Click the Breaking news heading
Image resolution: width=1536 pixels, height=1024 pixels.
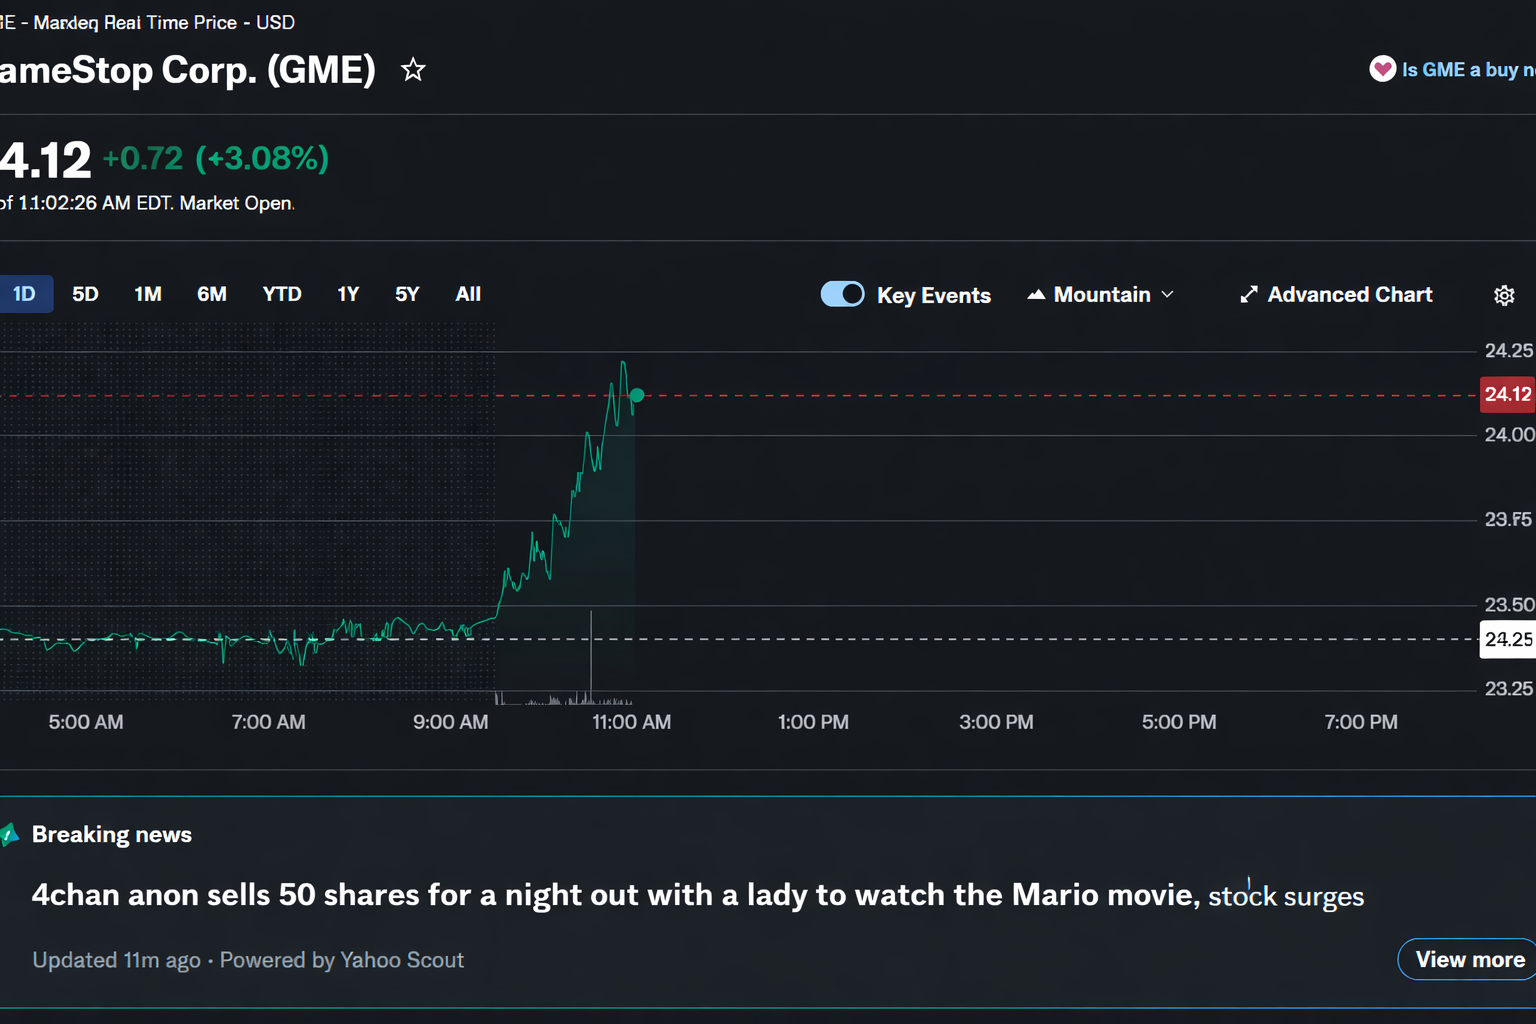112,834
